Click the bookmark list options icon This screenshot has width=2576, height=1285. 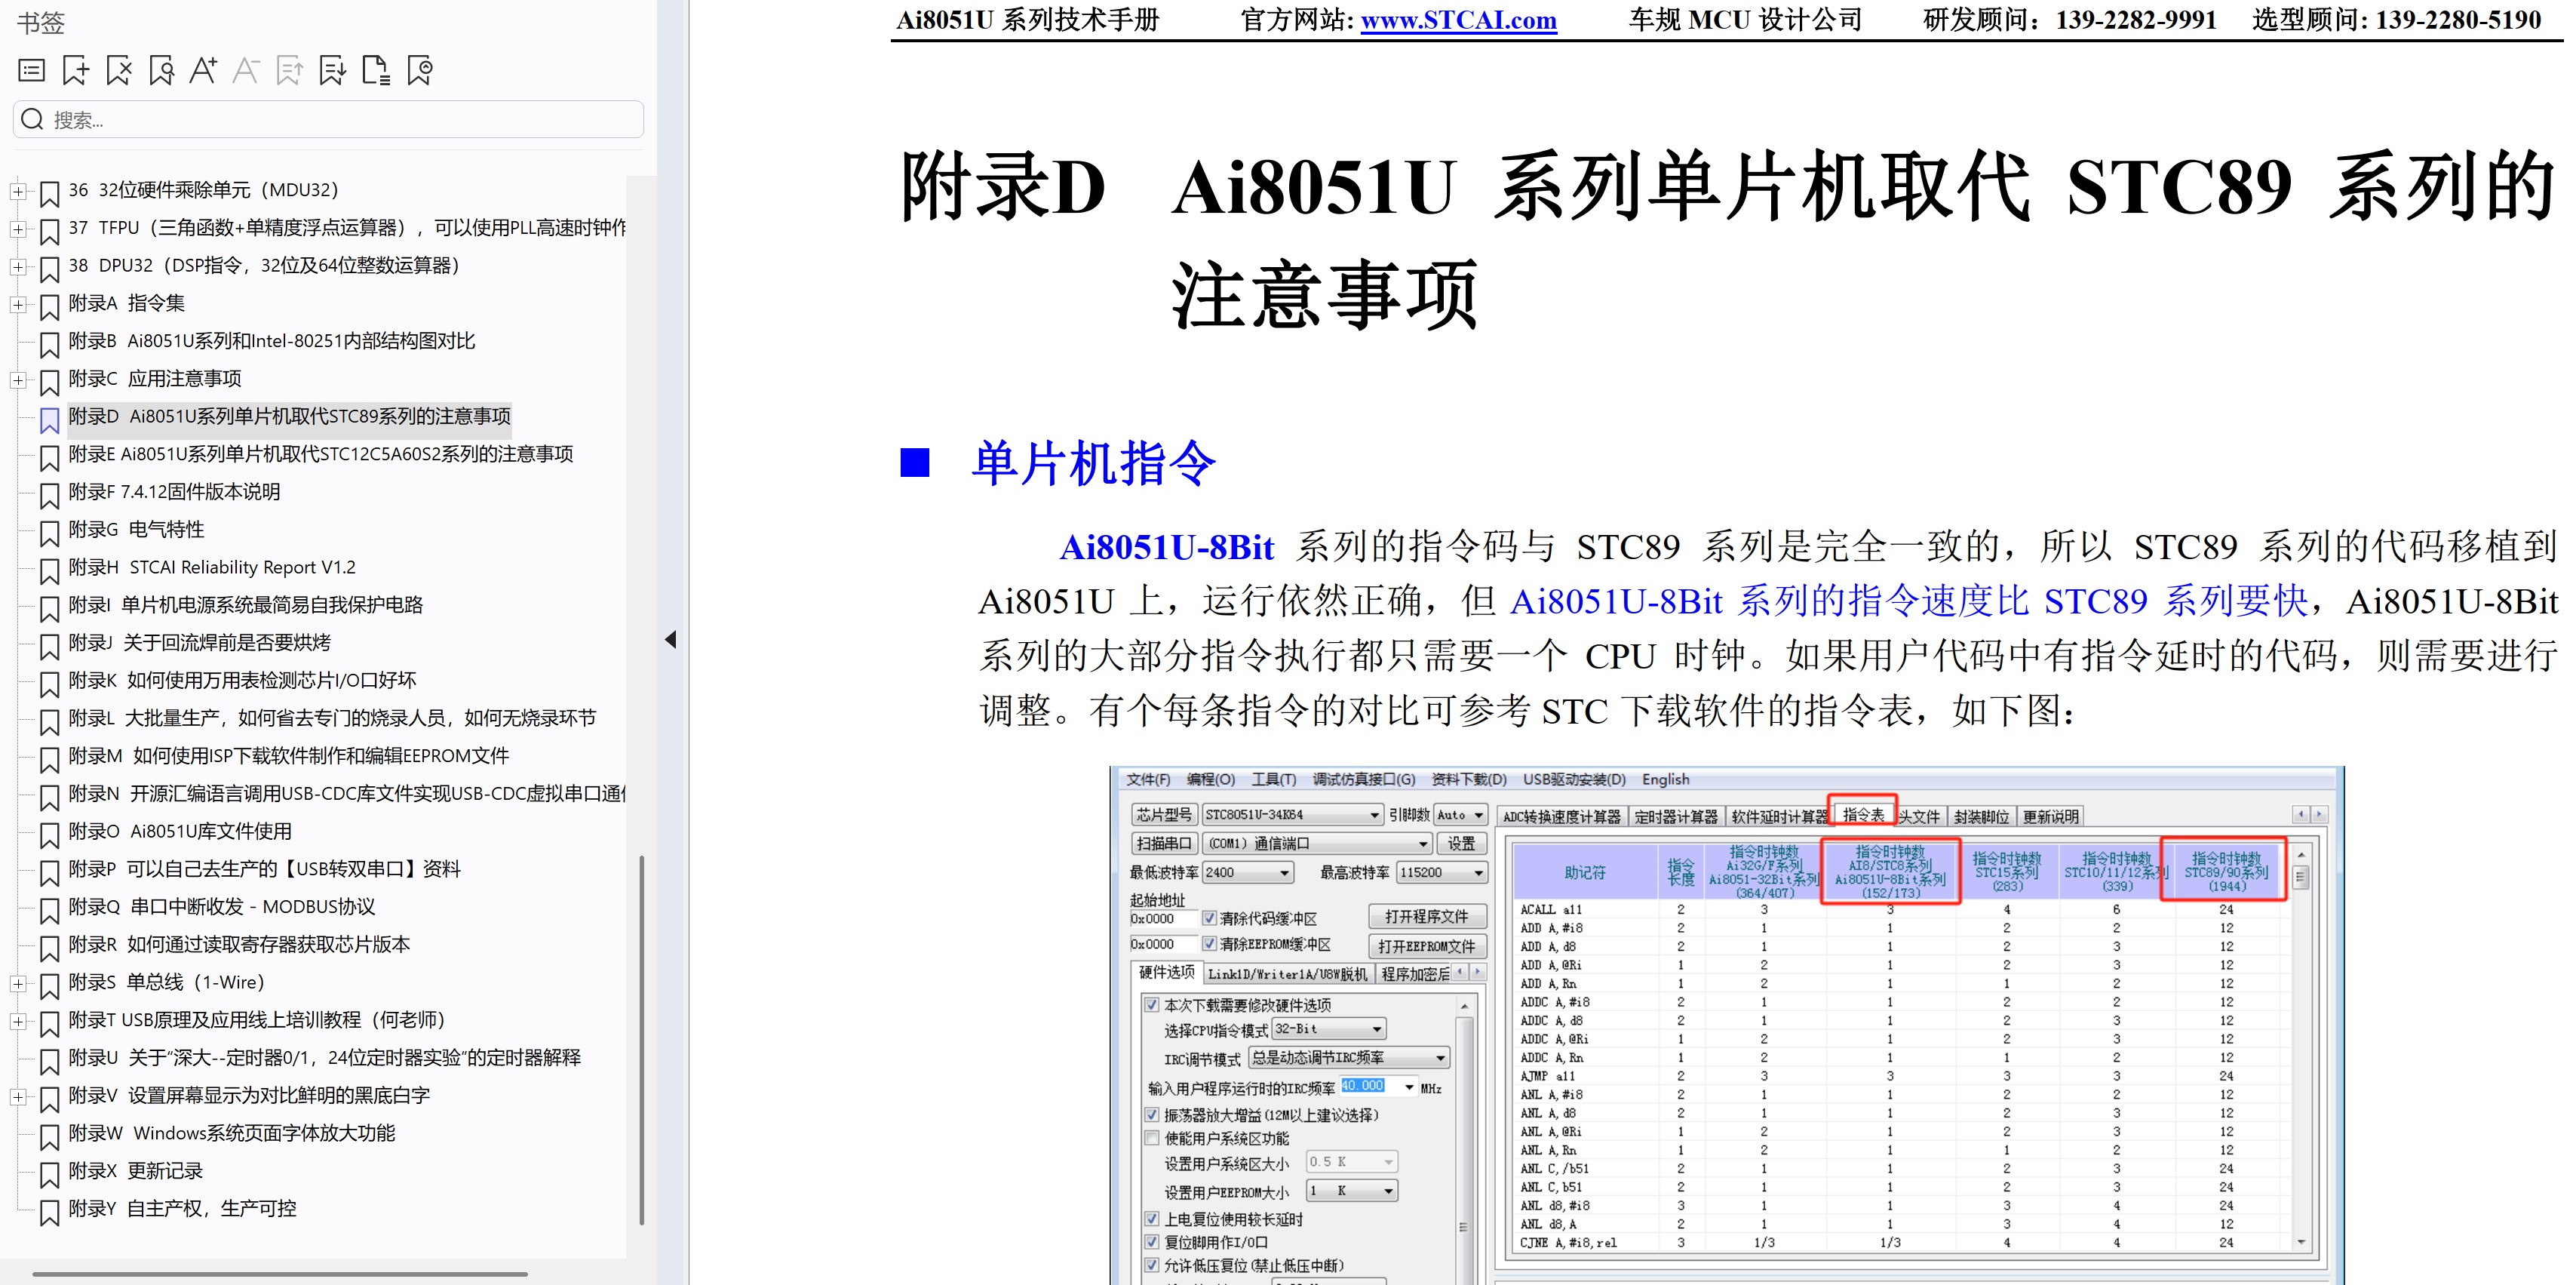32,70
